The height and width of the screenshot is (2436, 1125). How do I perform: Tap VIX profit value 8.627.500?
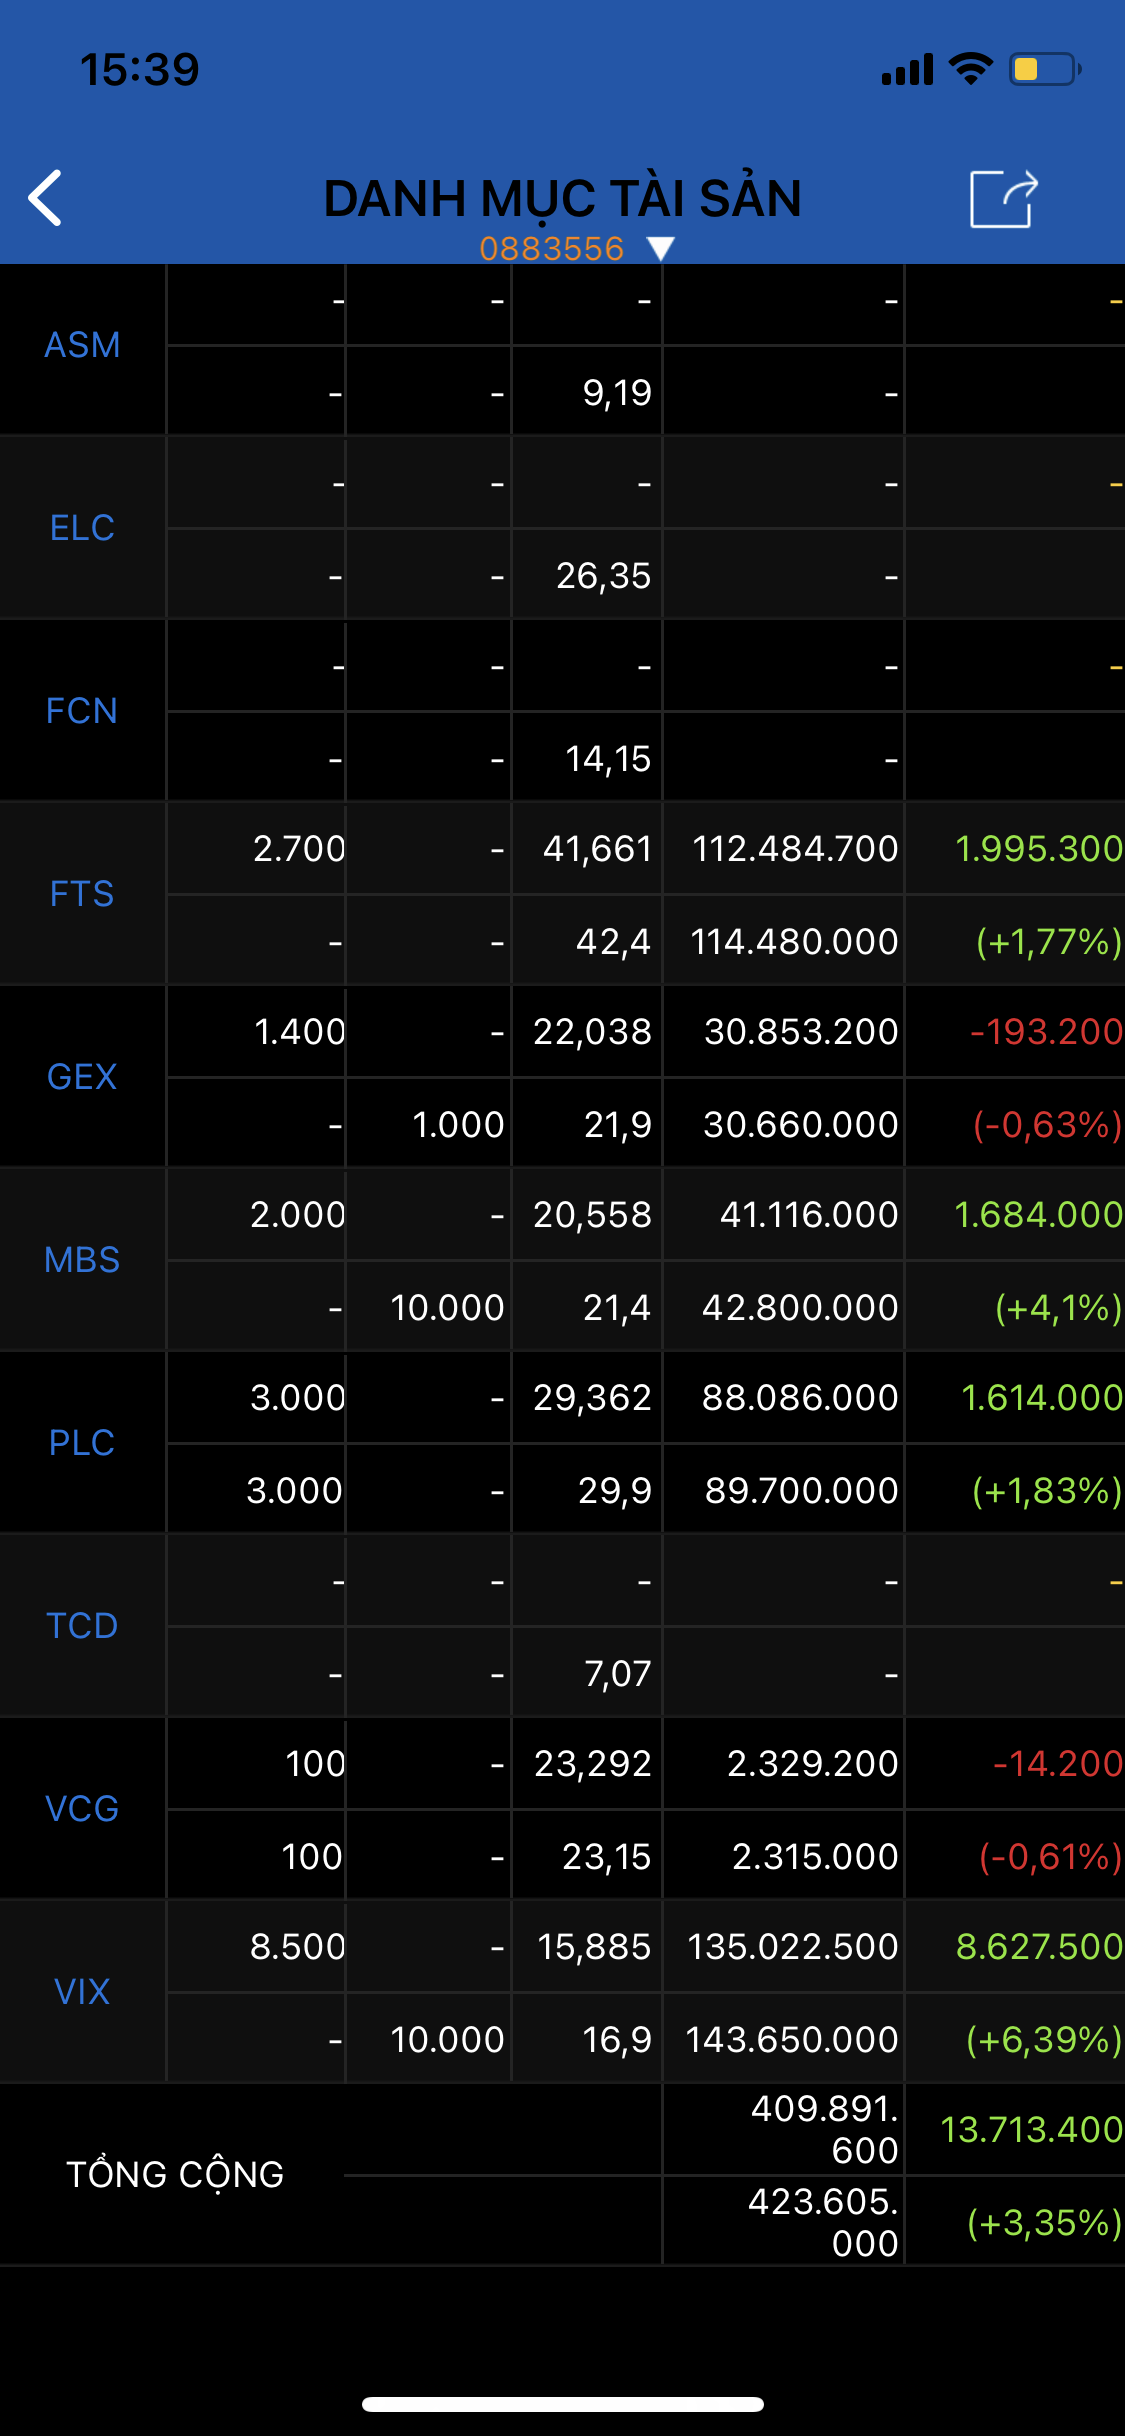click(x=1038, y=1947)
